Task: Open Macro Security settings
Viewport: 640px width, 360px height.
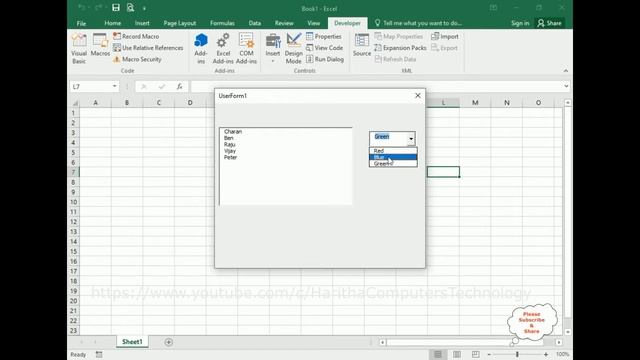Action: point(137,59)
